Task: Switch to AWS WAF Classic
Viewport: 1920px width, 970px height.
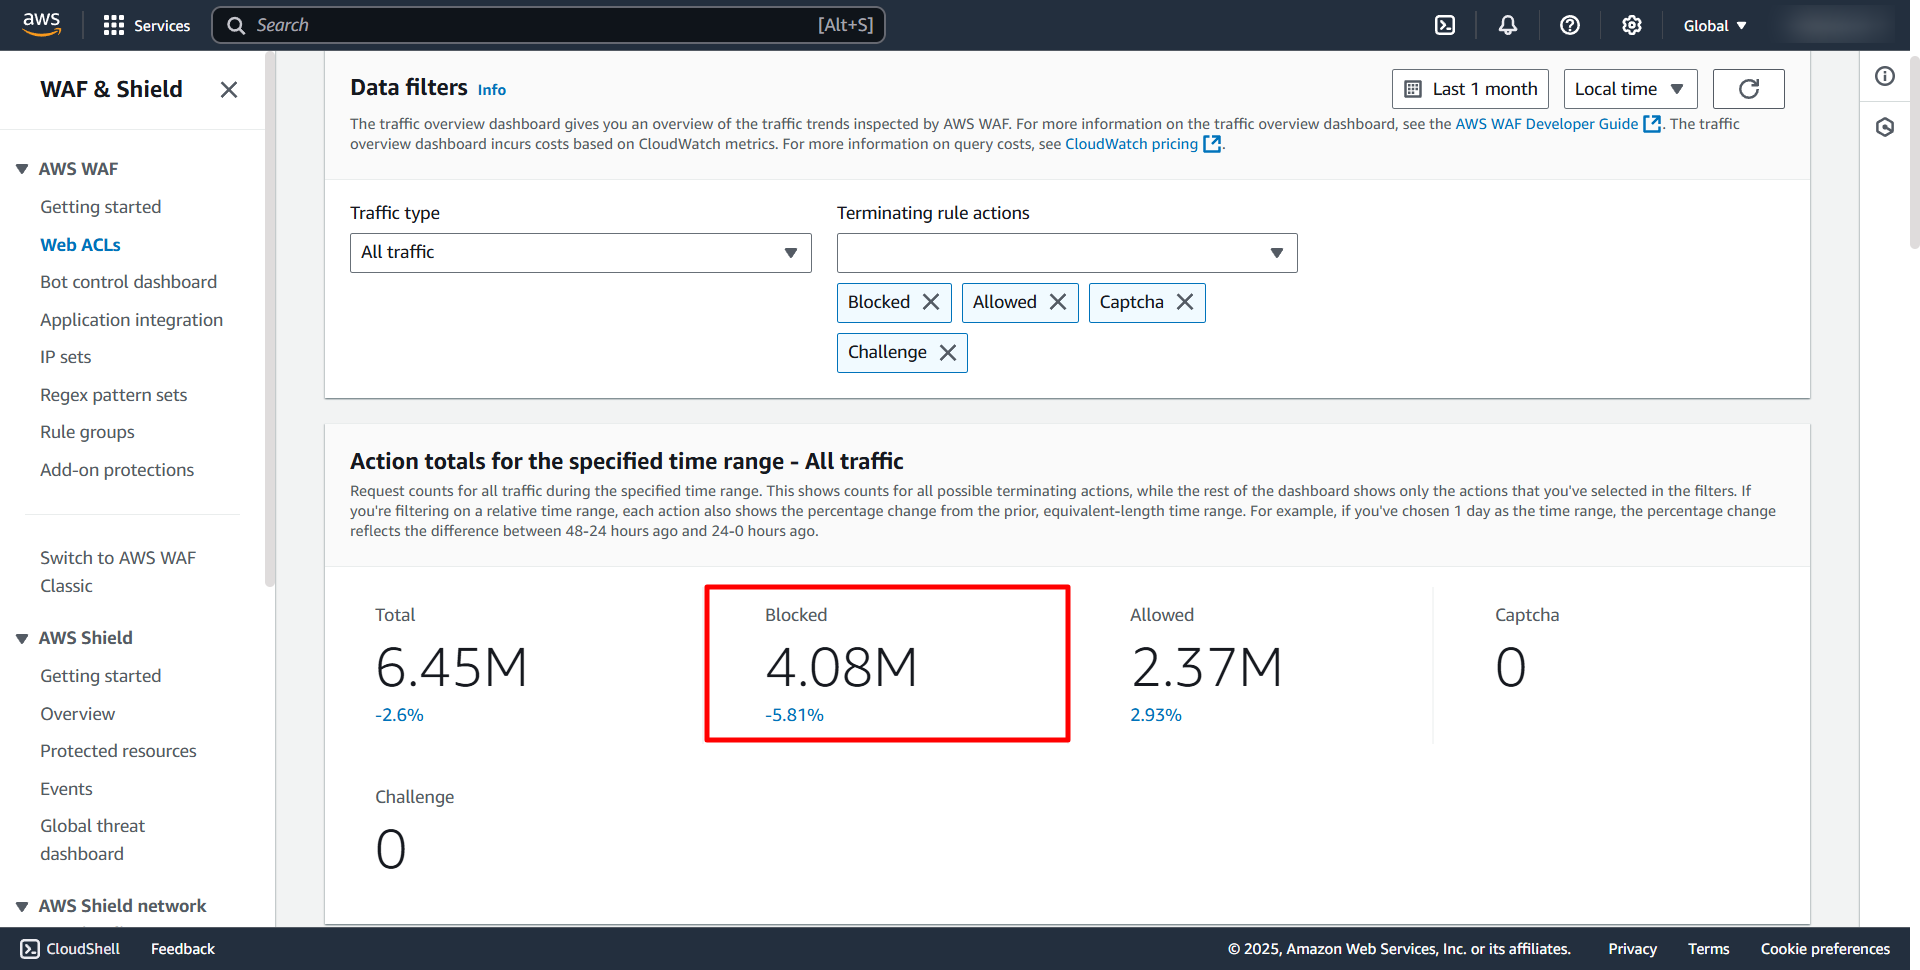Action: point(118,572)
